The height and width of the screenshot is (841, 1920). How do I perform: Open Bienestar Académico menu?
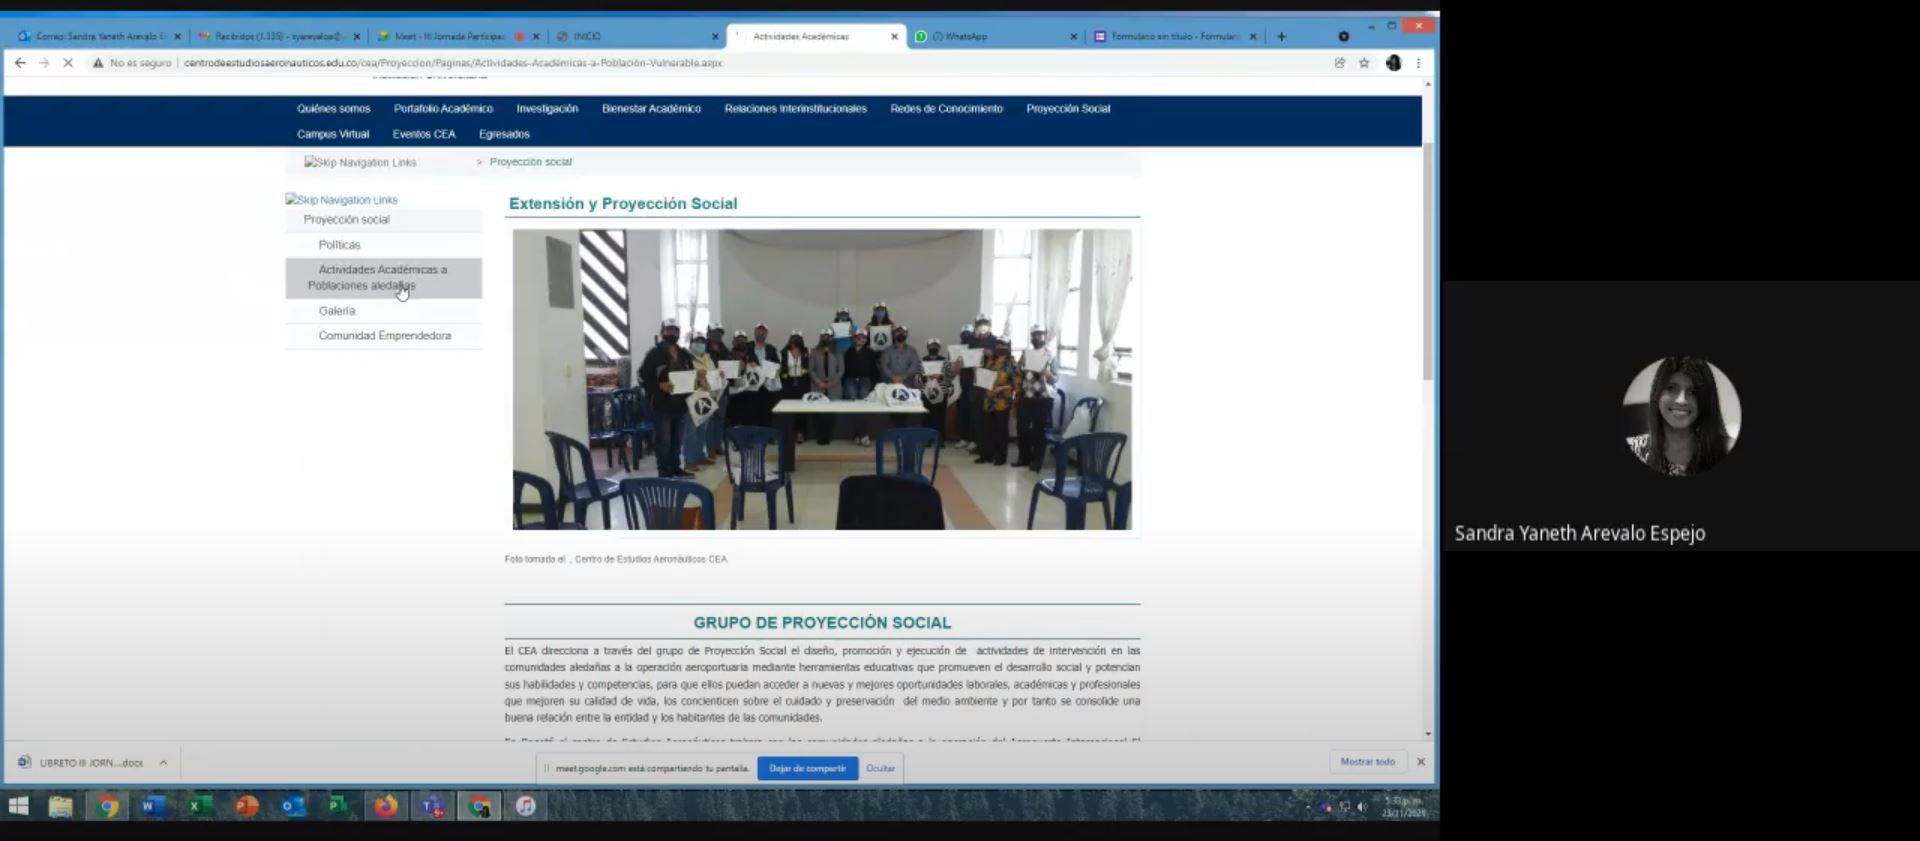(x=651, y=109)
